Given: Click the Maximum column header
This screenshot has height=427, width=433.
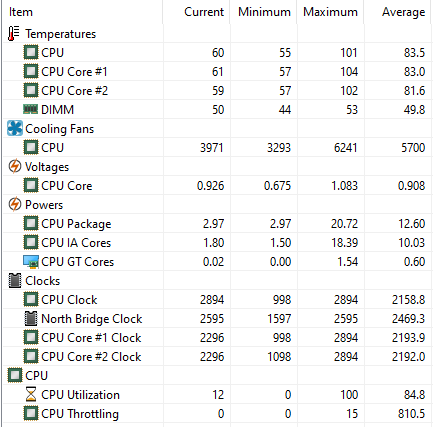Looking at the screenshot, I should pyautogui.click(x=330, y=12).
